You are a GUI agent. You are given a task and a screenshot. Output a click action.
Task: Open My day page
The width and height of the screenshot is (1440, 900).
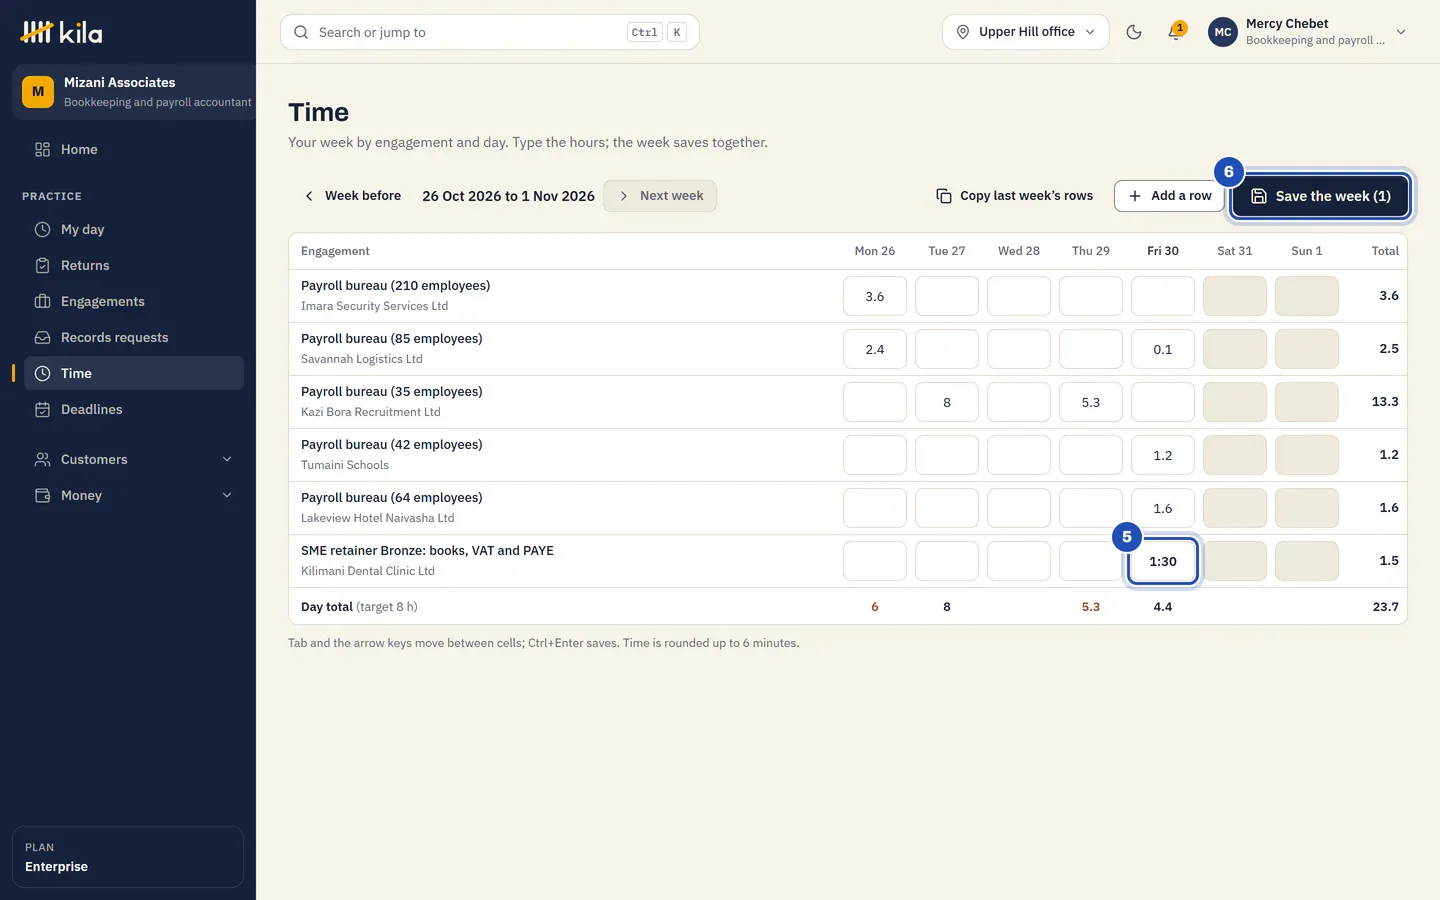(x=133, y=229)
